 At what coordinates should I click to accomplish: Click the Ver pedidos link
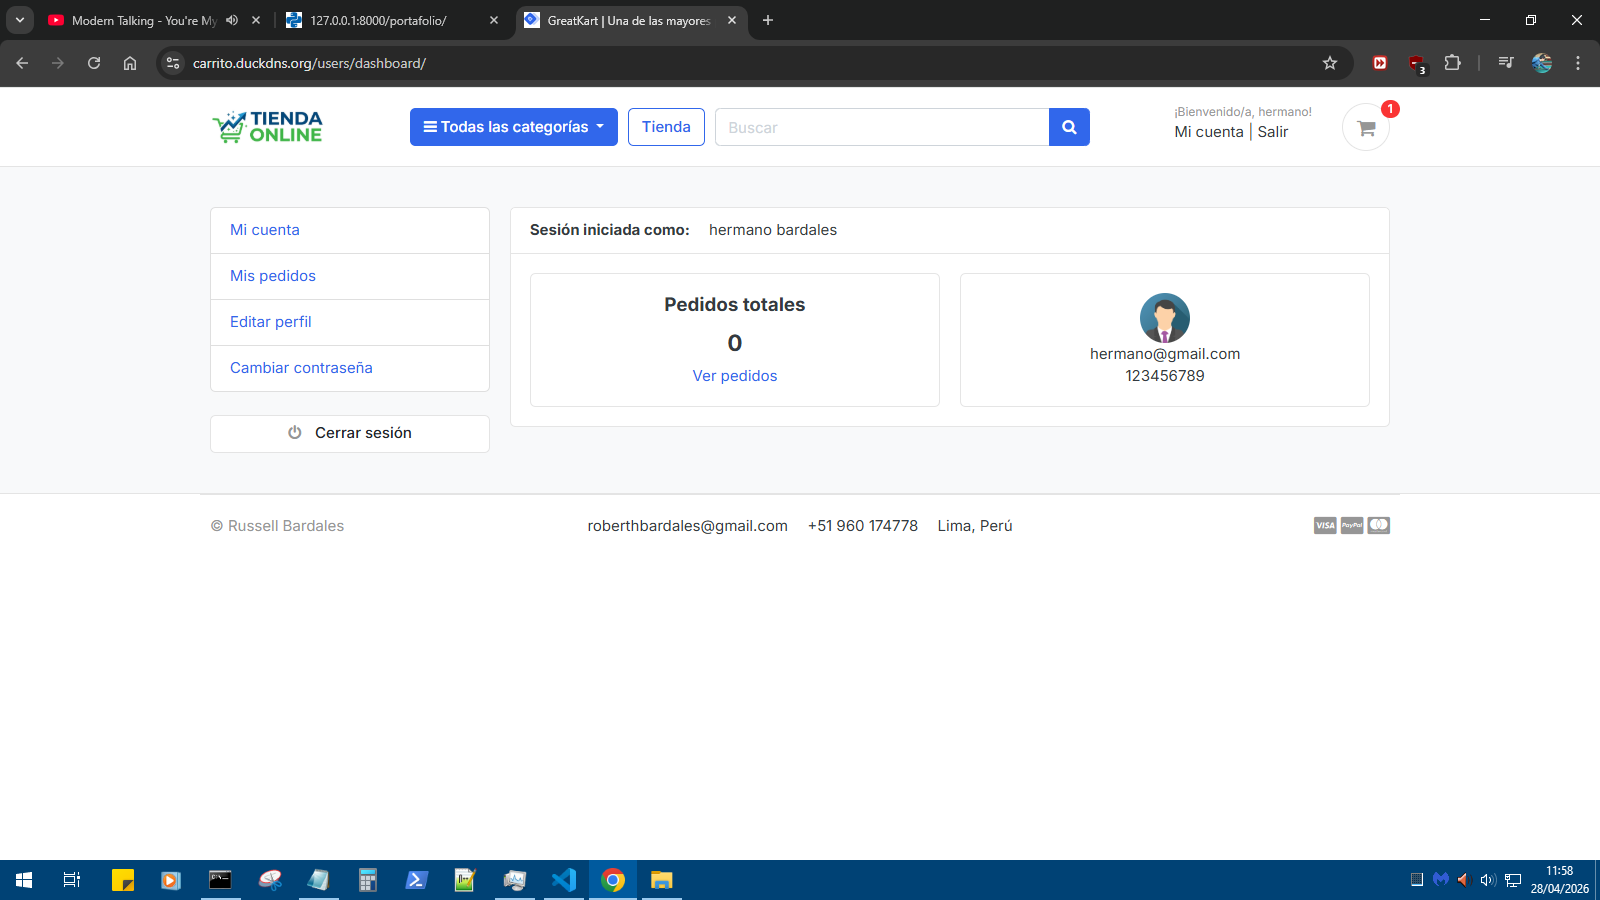pyautogui.click(x=735, y=376)
